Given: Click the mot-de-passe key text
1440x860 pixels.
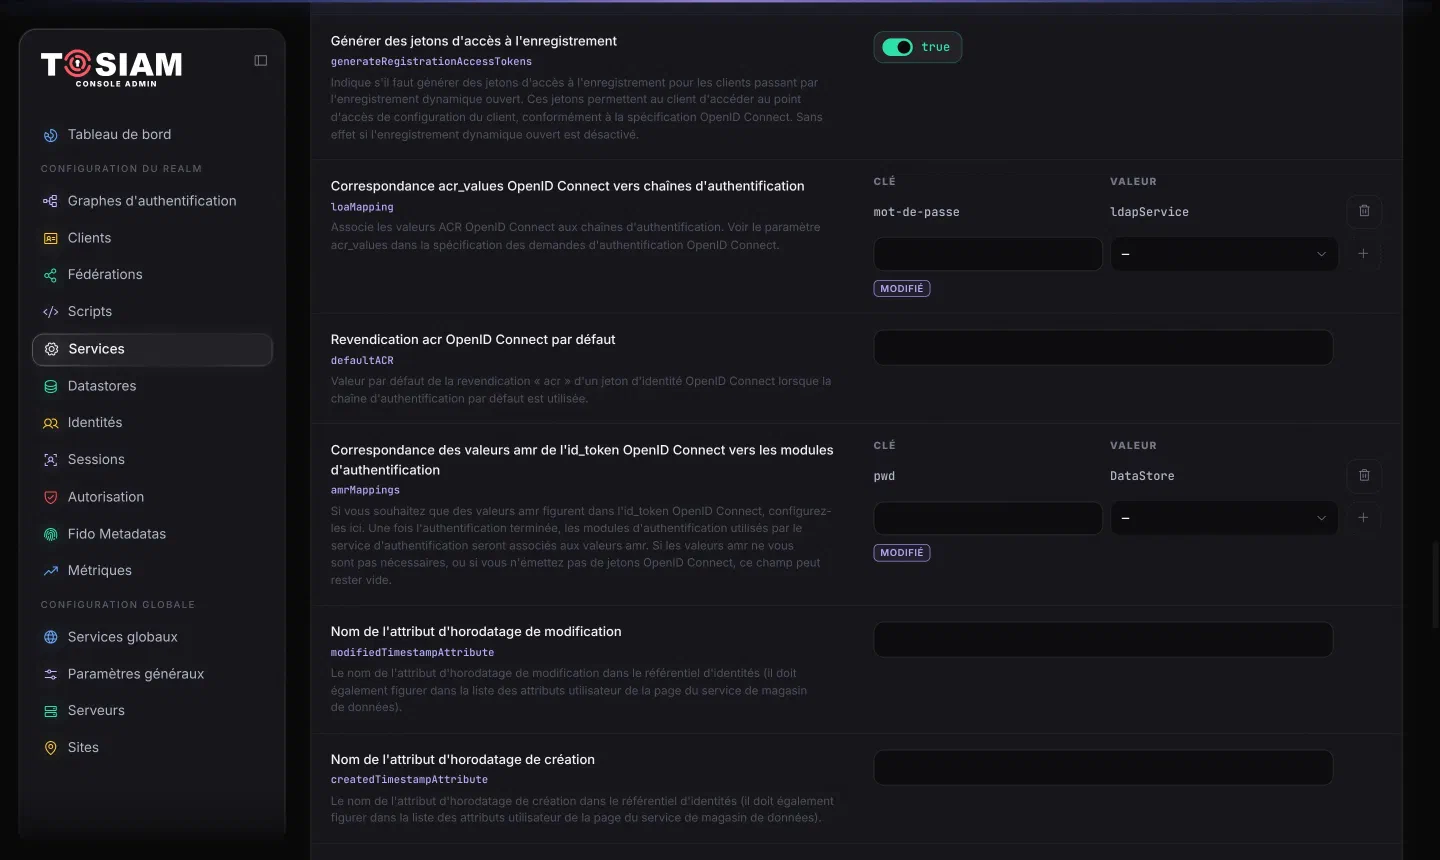Looking at the screenshot, I should pos(916,212).
